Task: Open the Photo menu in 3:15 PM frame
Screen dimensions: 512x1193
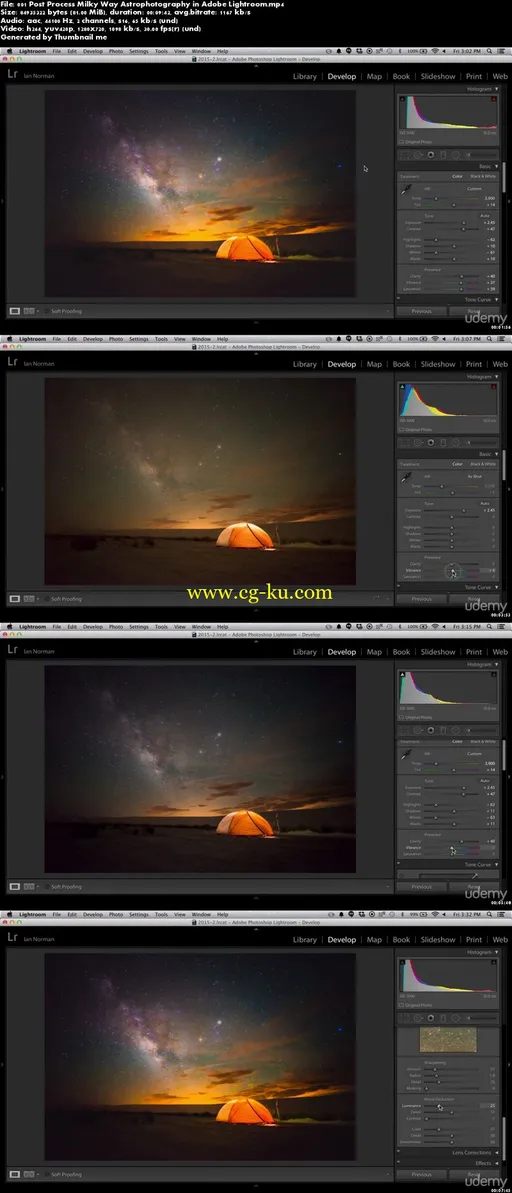Action: (x=116, y=626)
